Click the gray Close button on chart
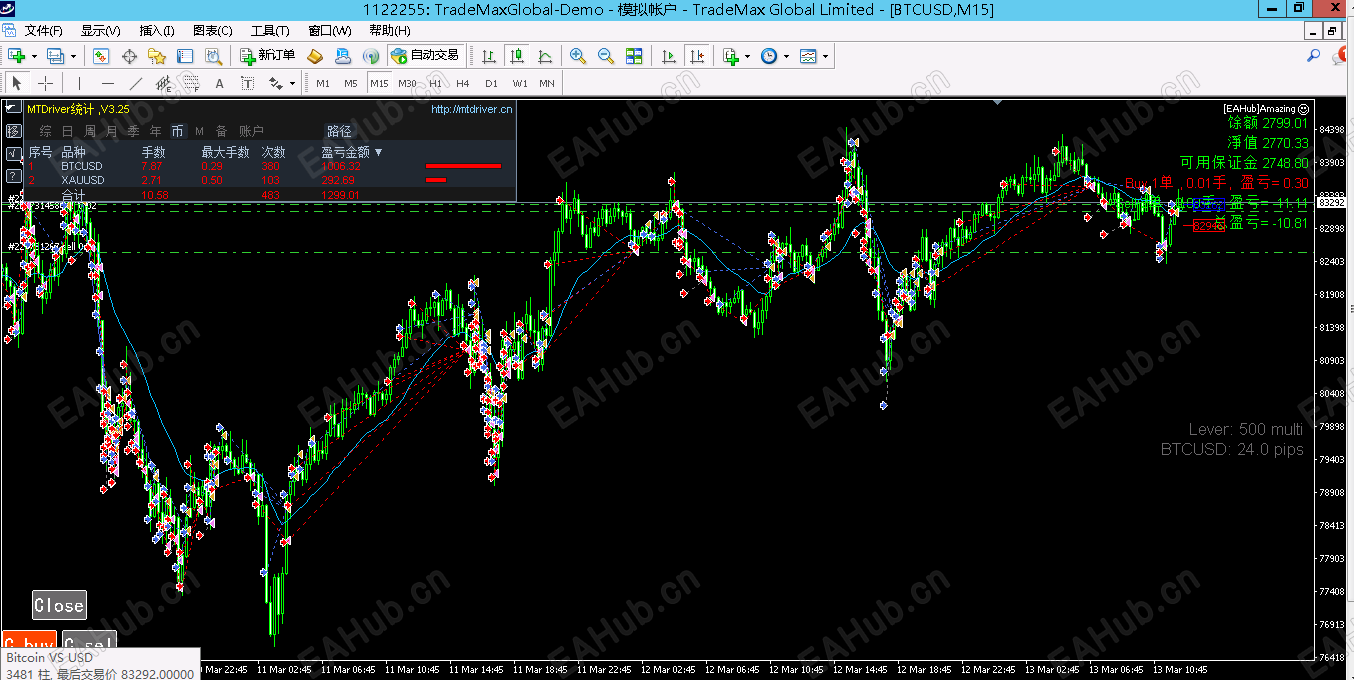Viewport: 1354px width, 680px height. (59, 605)
